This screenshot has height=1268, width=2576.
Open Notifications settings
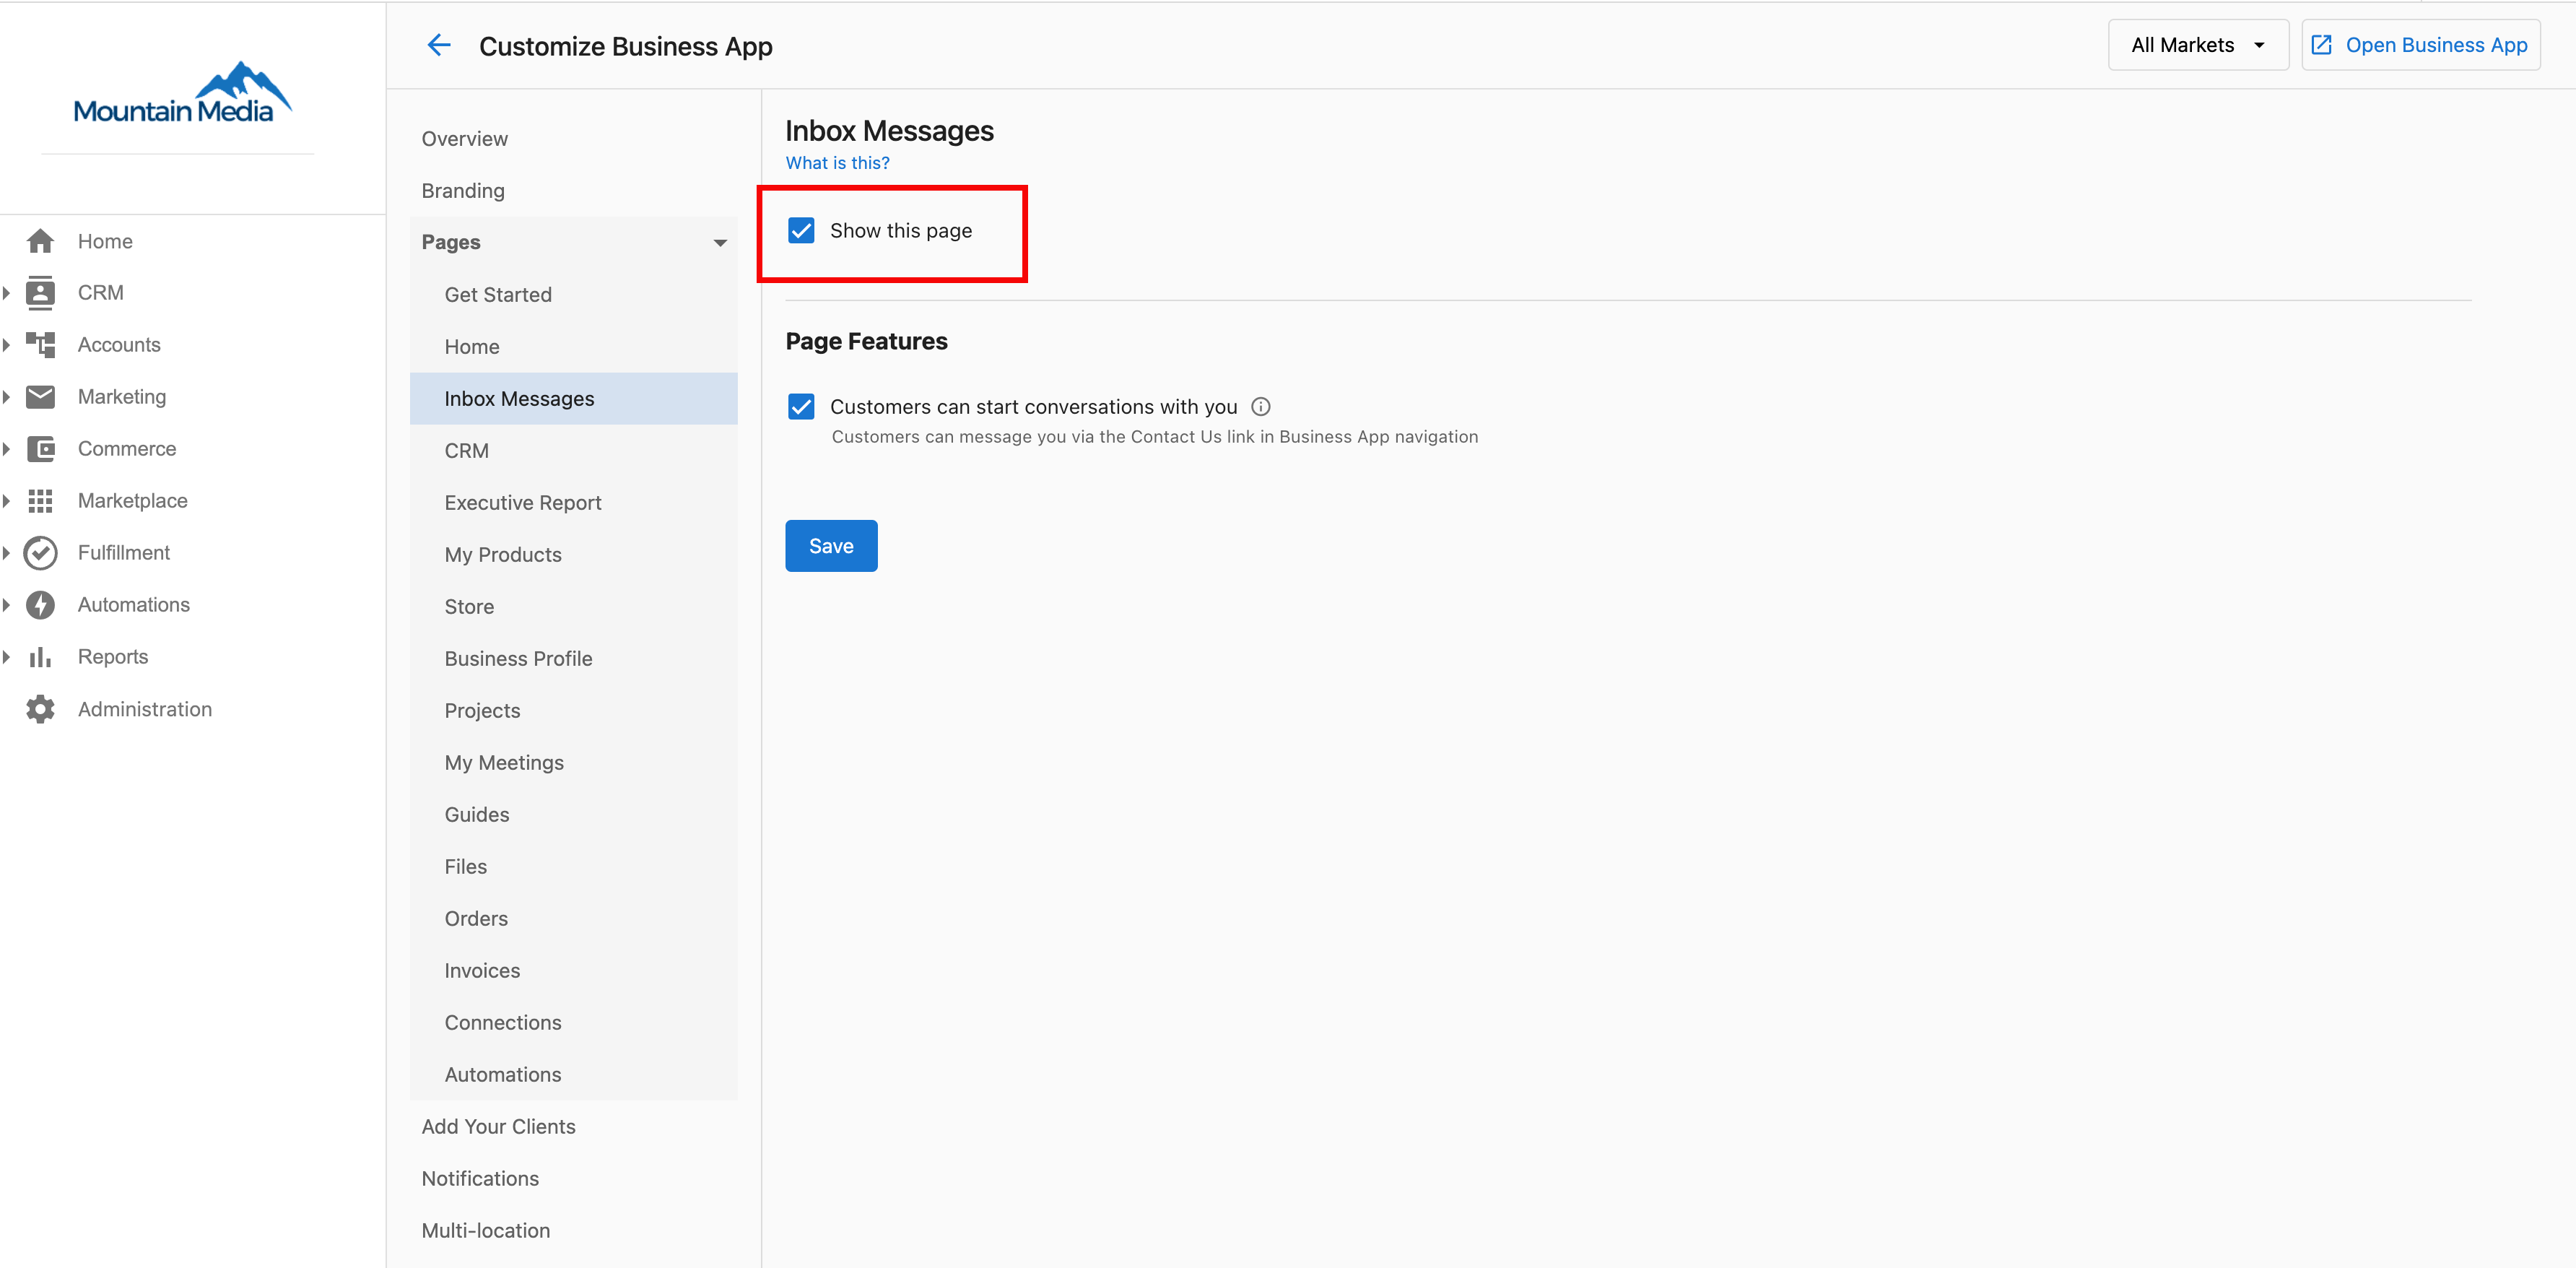pos(480,1179)
